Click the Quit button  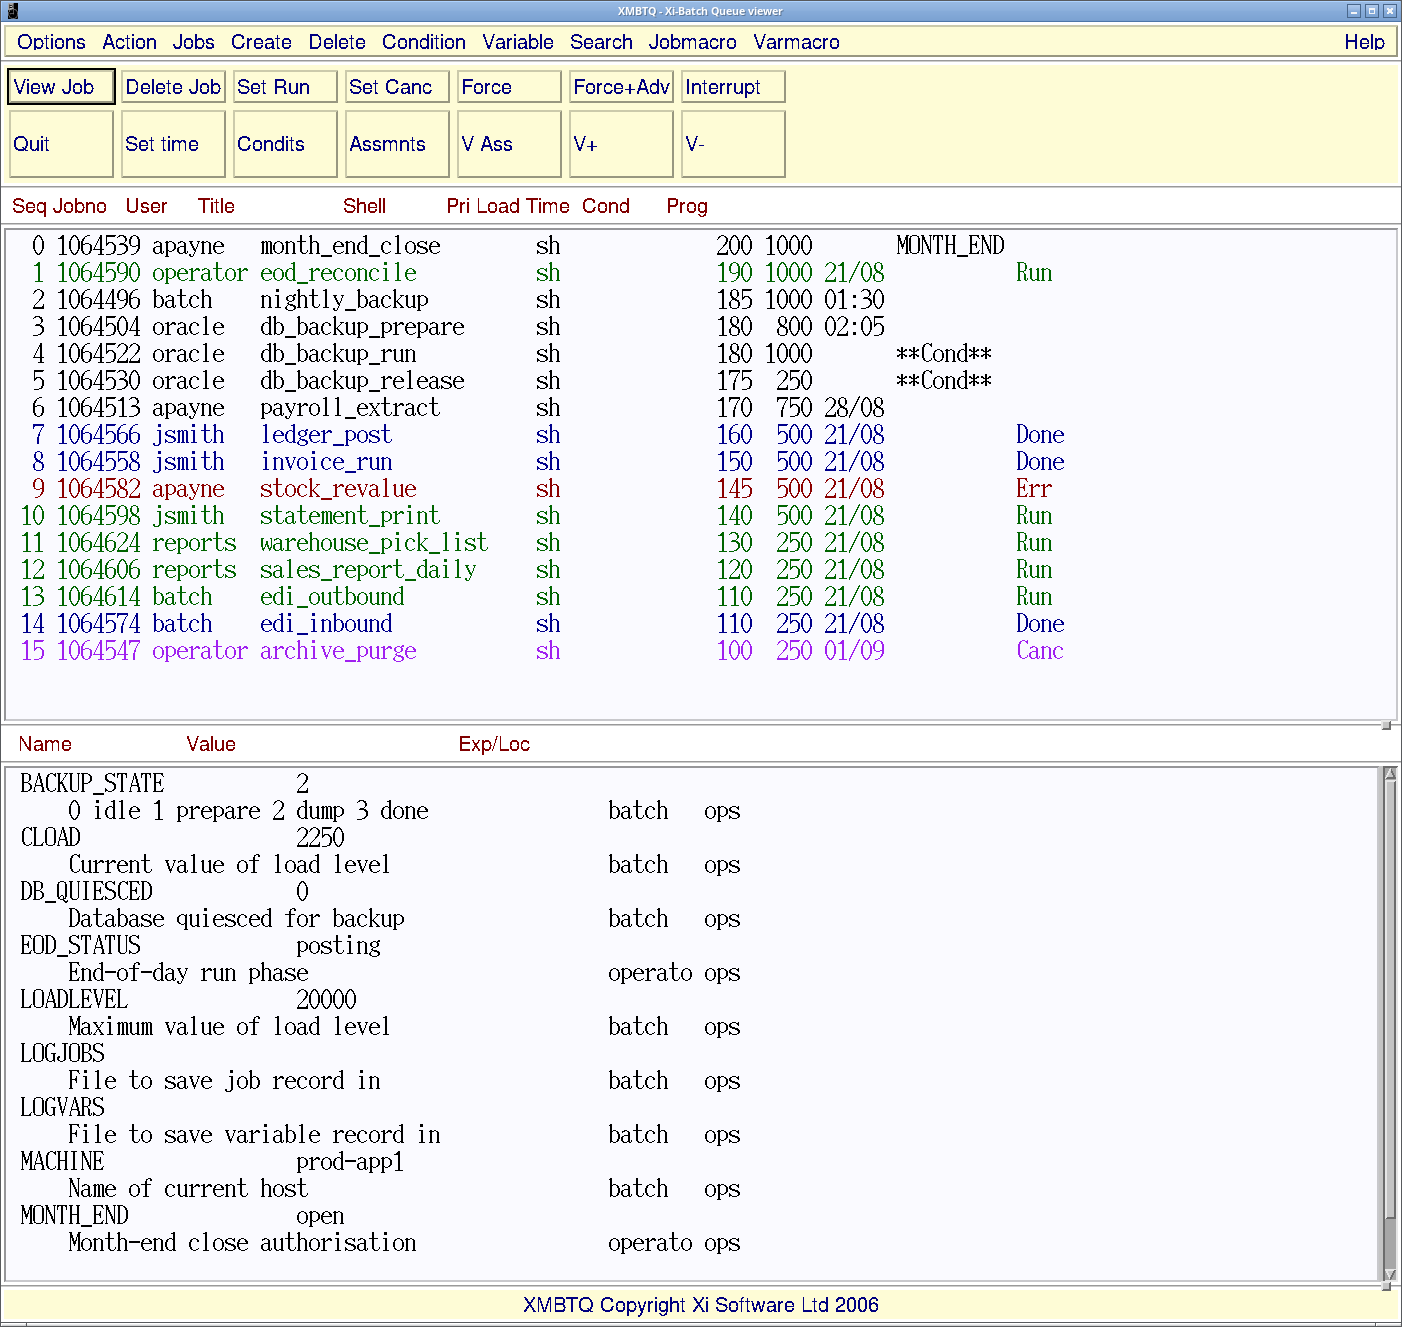pos(61,144)
